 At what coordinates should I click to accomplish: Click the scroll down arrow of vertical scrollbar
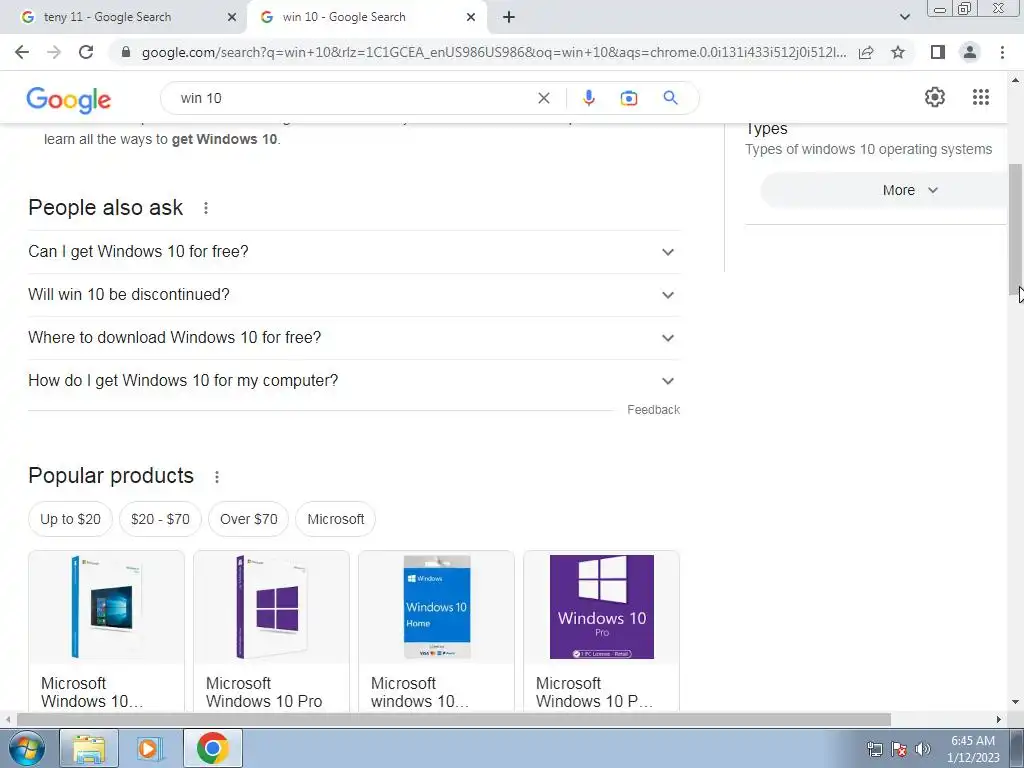click(x=1015, y=703)
